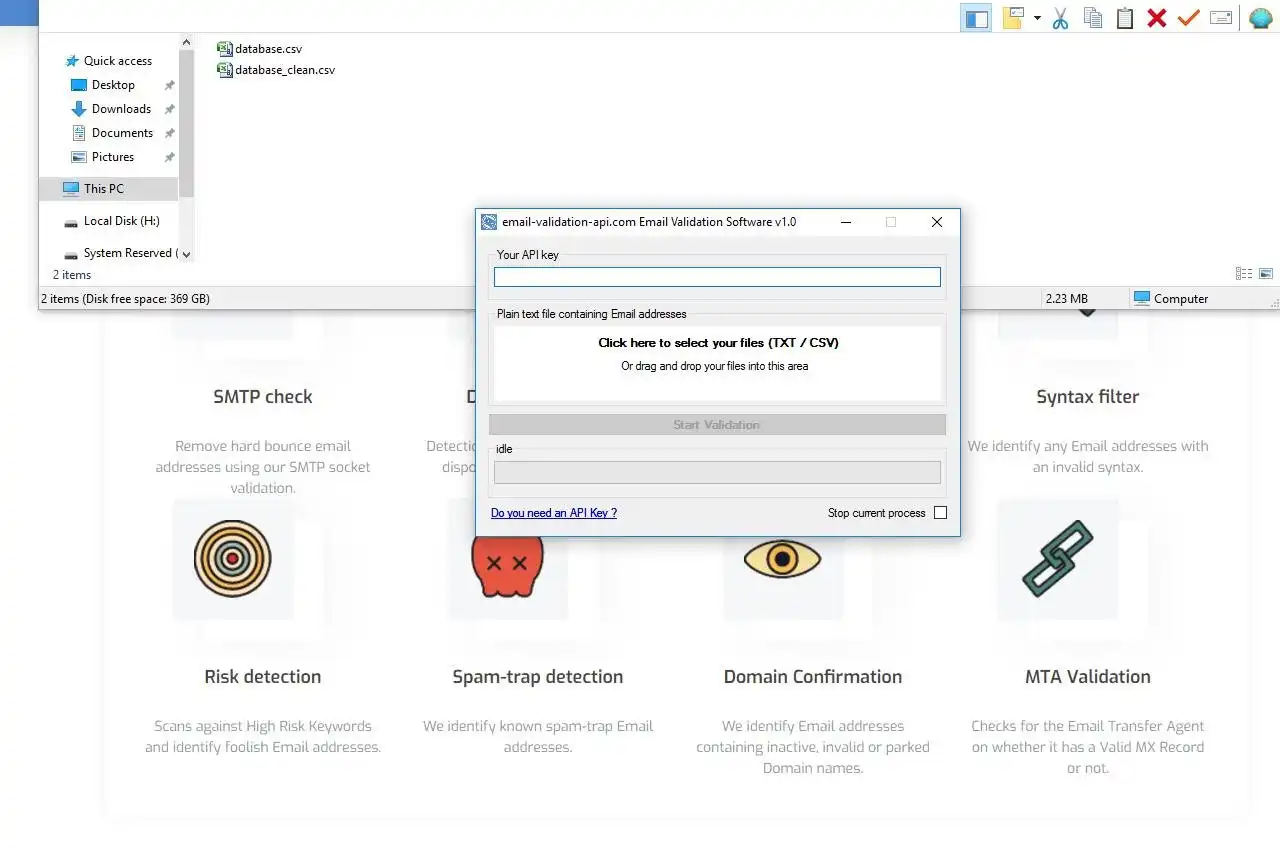Click the Domain Confirmation eye icon
This screenshot has height=850, width=1280.
click(x=782, y=558)
